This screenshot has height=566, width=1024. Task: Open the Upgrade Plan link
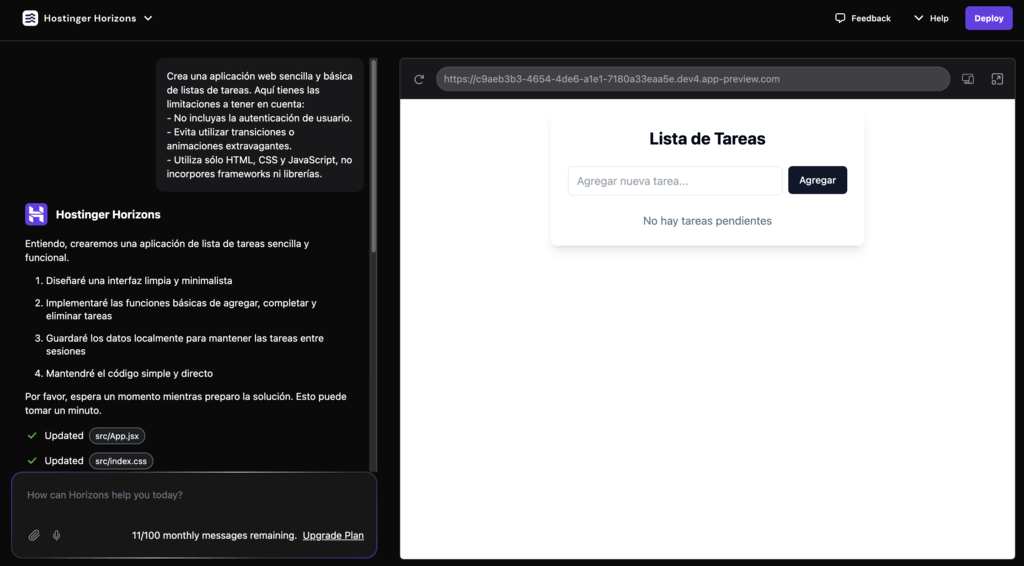tap(333, 535)
